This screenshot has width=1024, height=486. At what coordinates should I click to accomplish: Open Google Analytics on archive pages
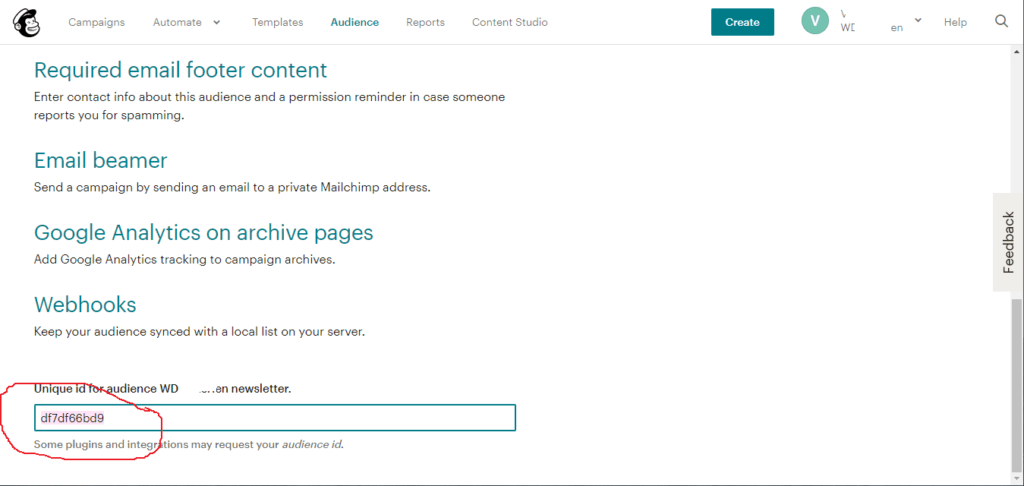(x=203, y=233)
